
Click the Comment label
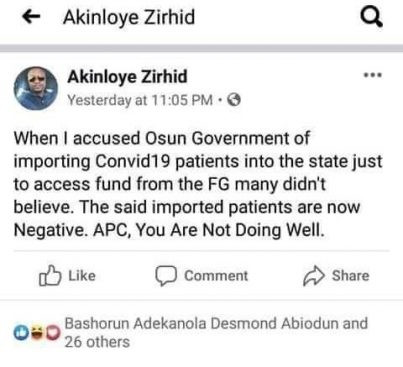pos(216,276)
